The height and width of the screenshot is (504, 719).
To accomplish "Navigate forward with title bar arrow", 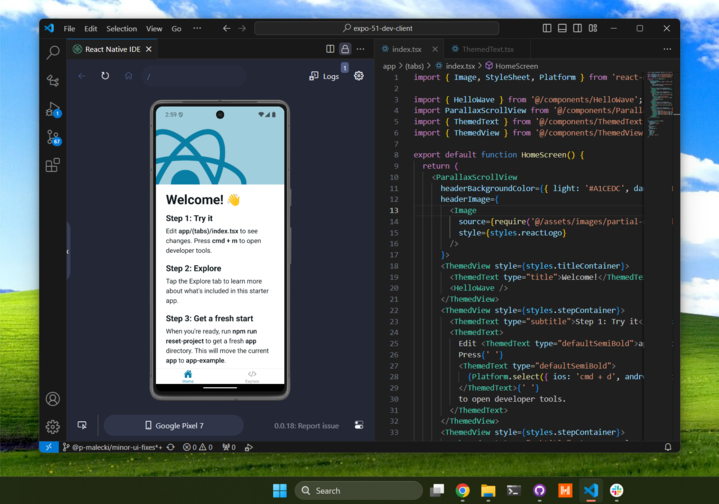I will pyautogui.click(x=242, y=28).
